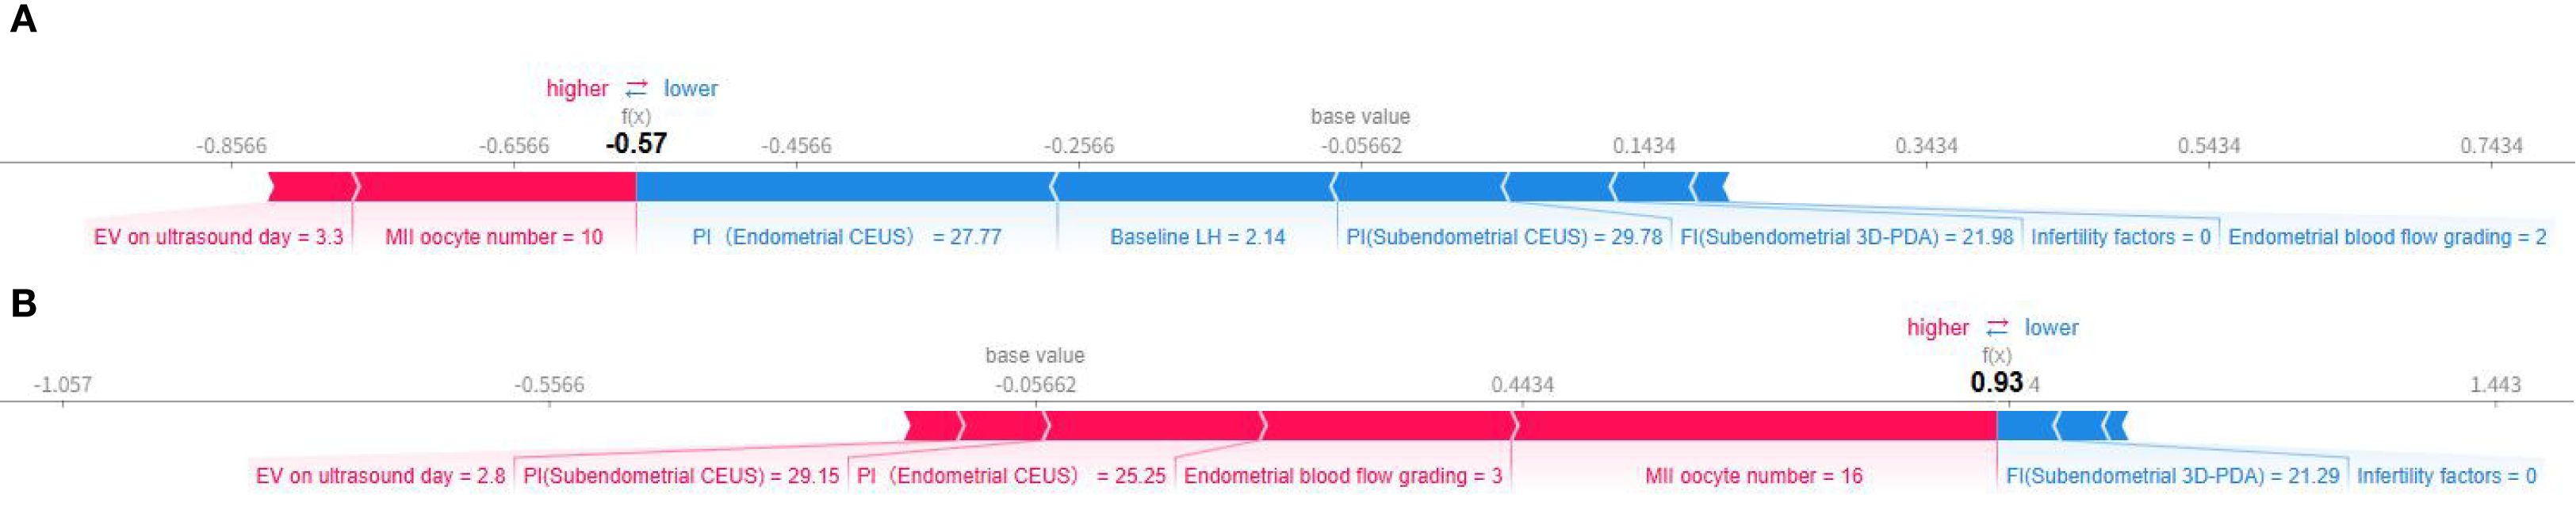
Task: Click 'MII oocyte number = 16' label
Action: (1754, 476)
